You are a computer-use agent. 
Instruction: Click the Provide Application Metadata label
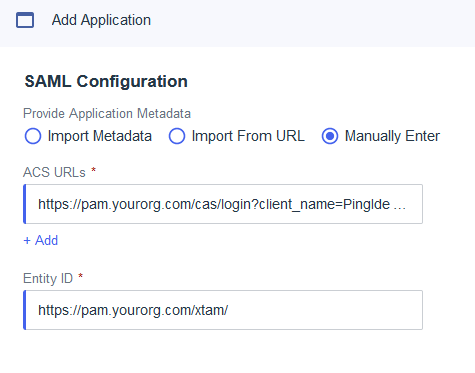pyautogui.click(x=107, y=113)
